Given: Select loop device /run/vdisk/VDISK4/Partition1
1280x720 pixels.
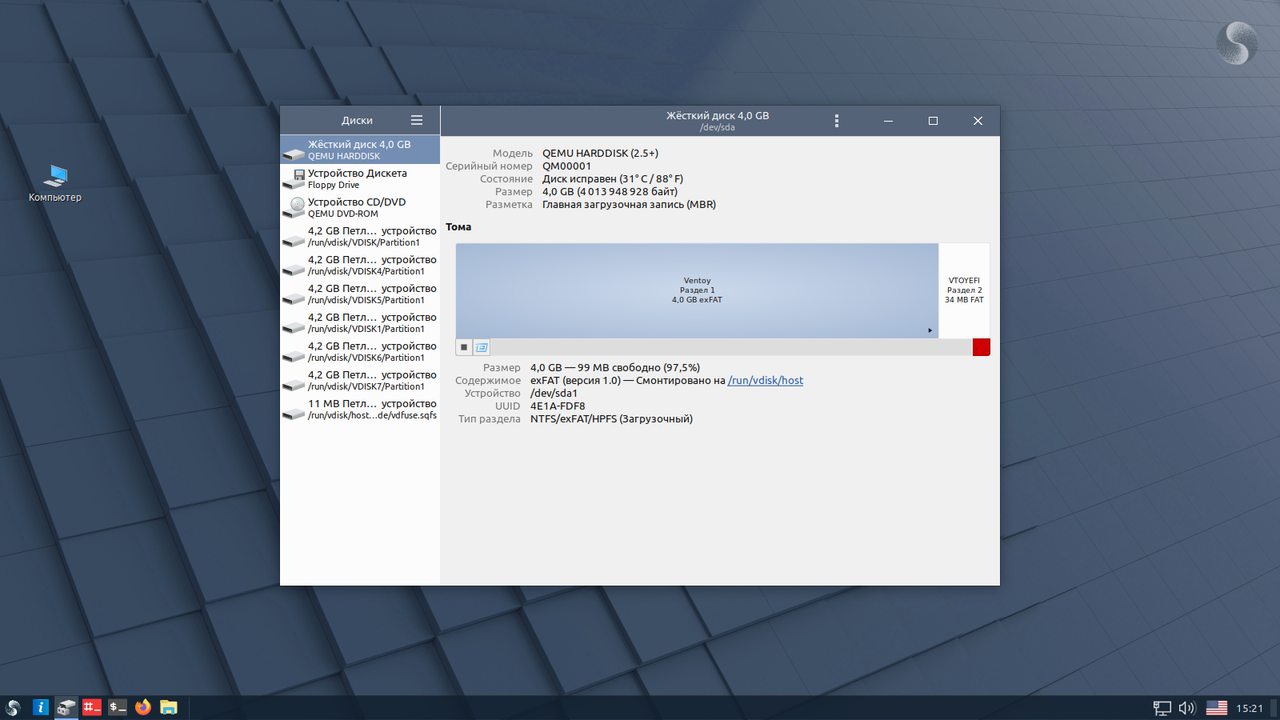Looking at the screenshot, I should click(360, 265).
